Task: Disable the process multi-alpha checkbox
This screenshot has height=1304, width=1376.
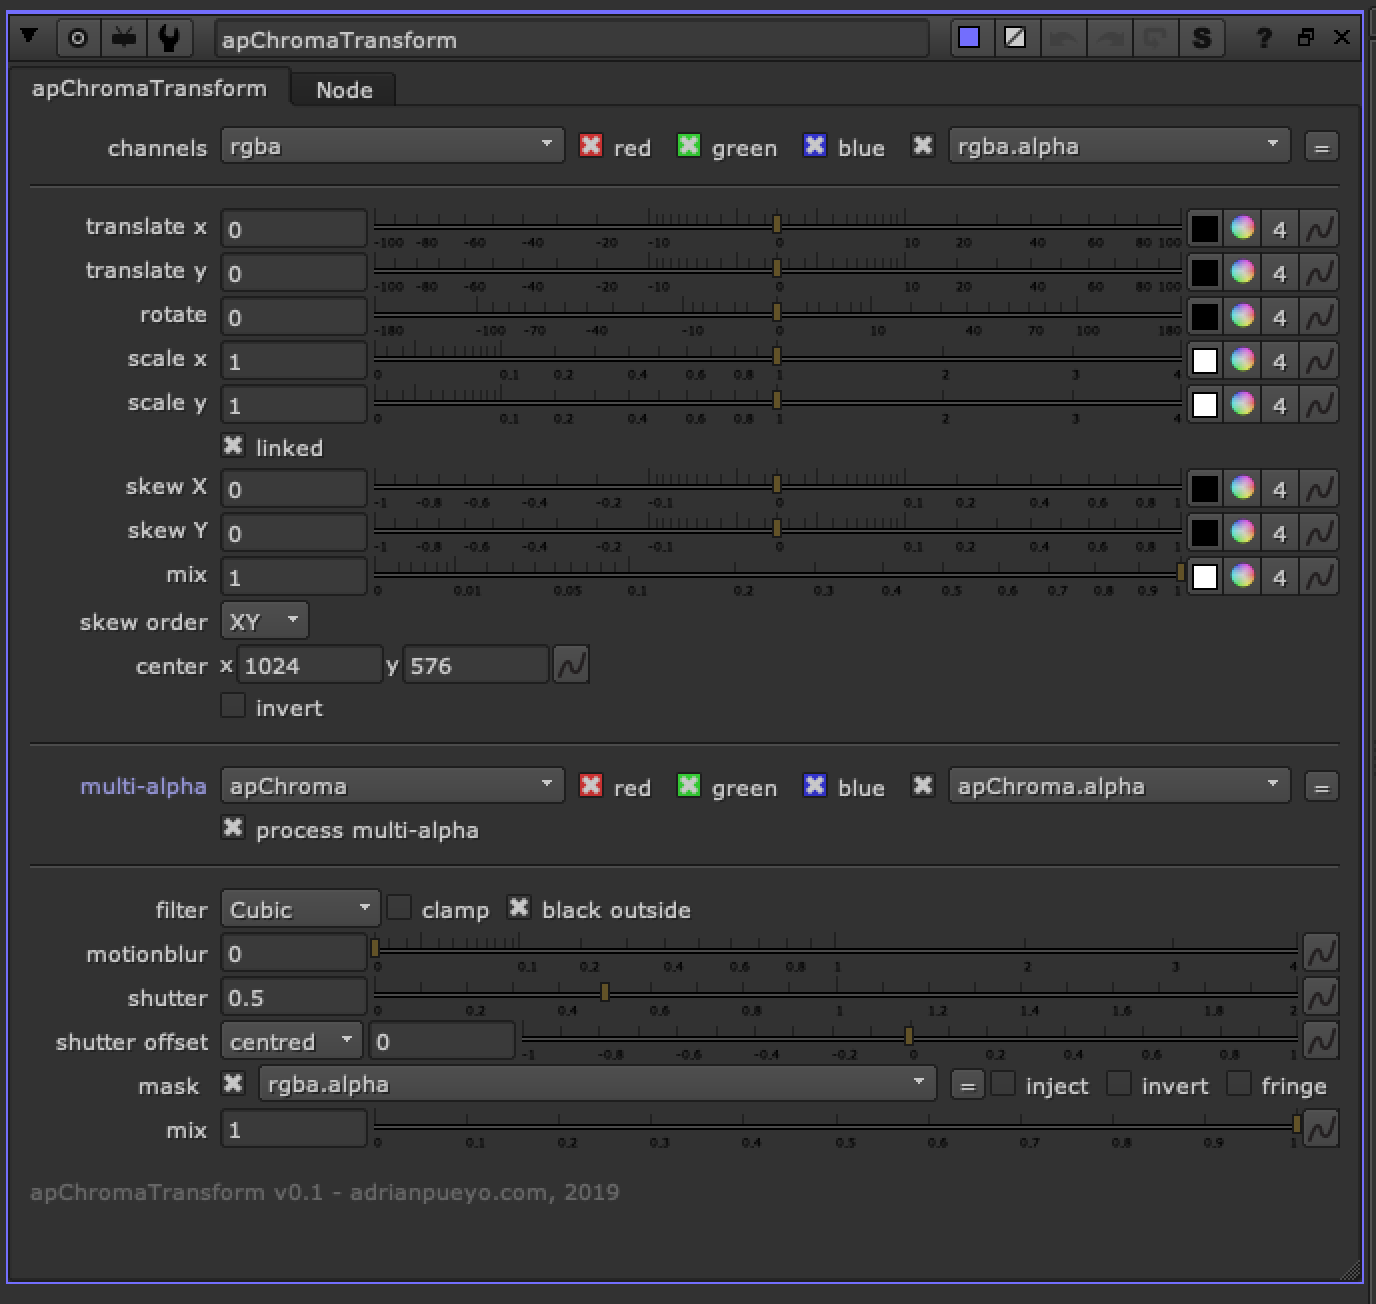Action: (x=233, y=827)
